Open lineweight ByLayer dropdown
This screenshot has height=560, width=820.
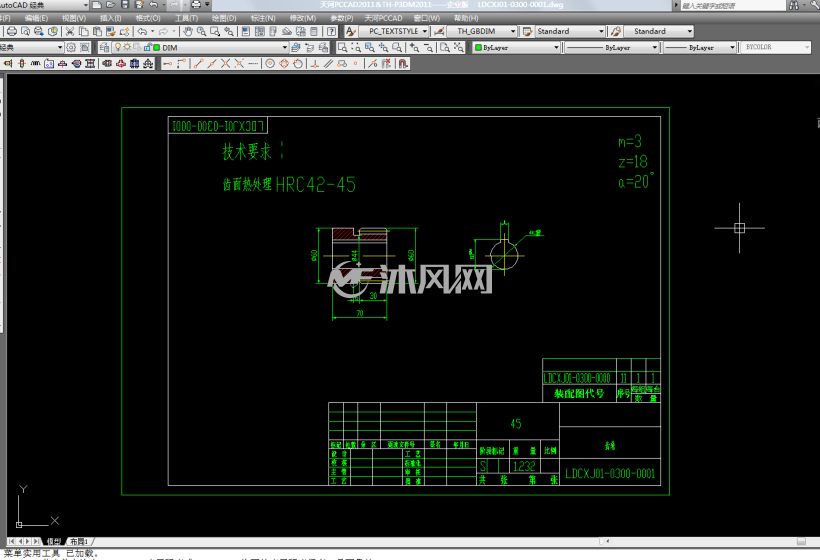pos(732,48)
